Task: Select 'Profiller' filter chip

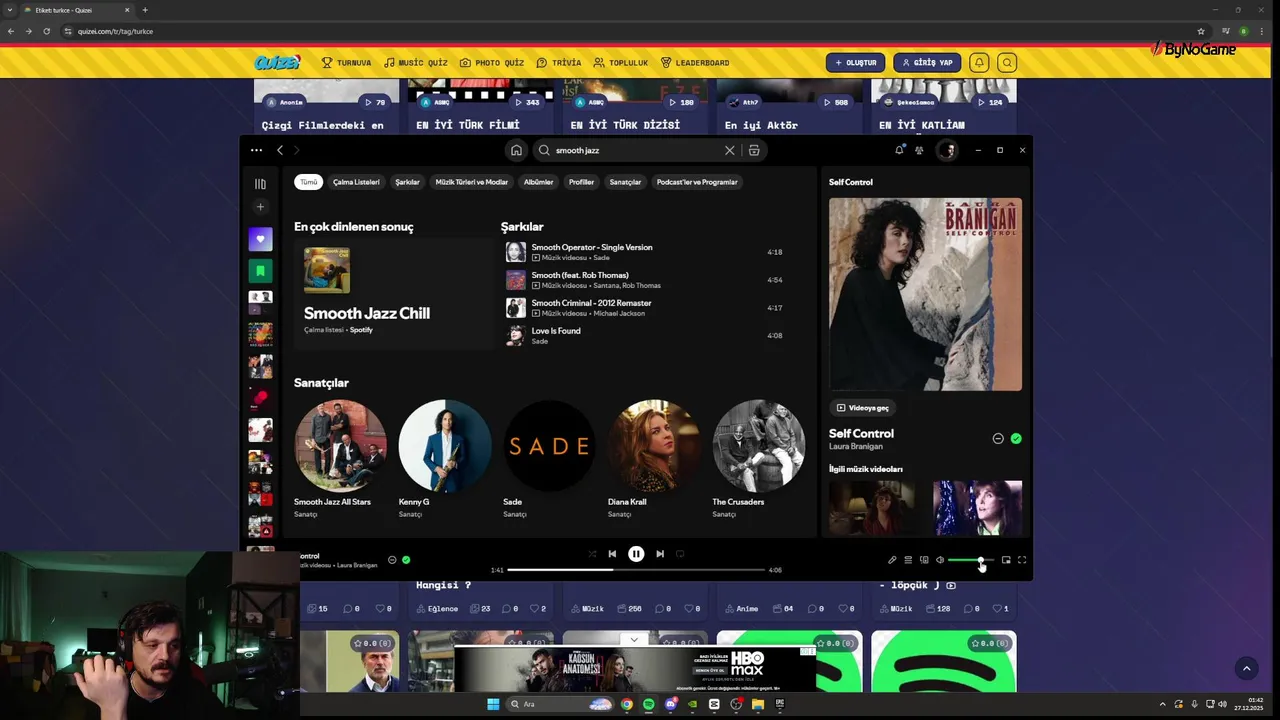Action: click(x=581, y=182)
